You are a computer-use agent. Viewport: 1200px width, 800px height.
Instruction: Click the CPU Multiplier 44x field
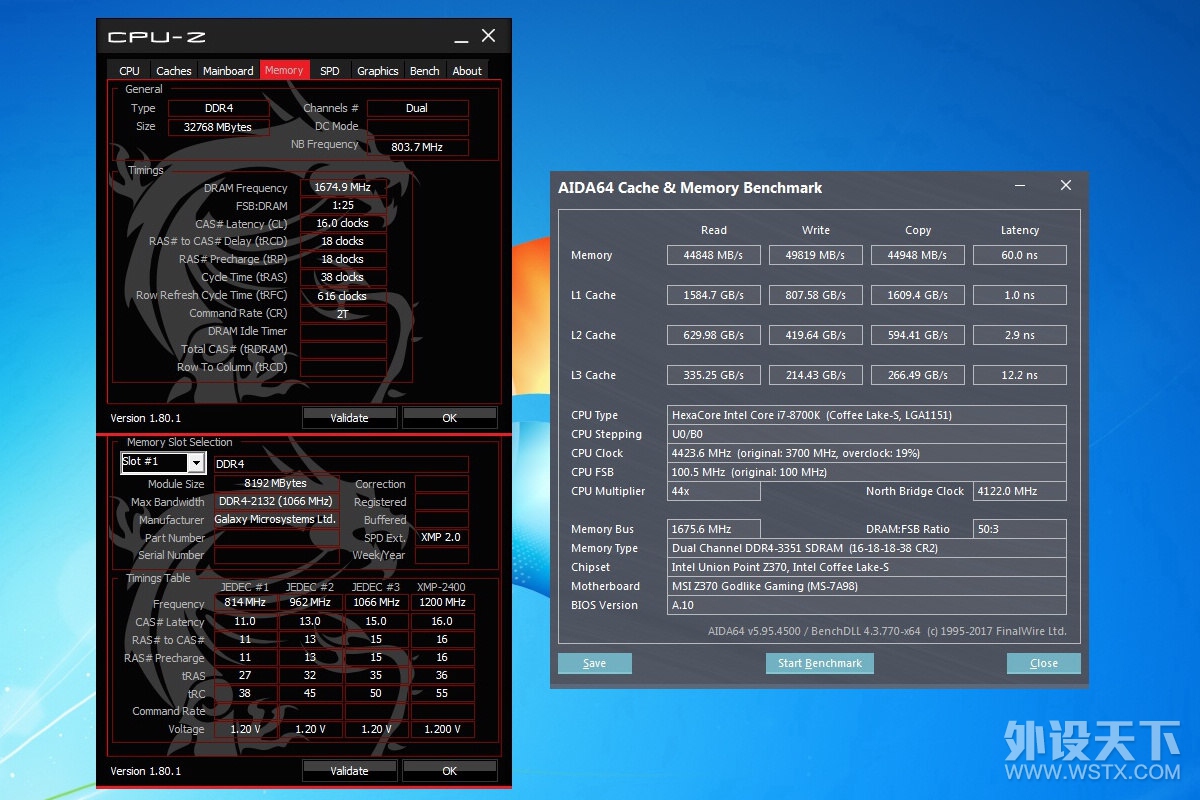pos(714,491)
